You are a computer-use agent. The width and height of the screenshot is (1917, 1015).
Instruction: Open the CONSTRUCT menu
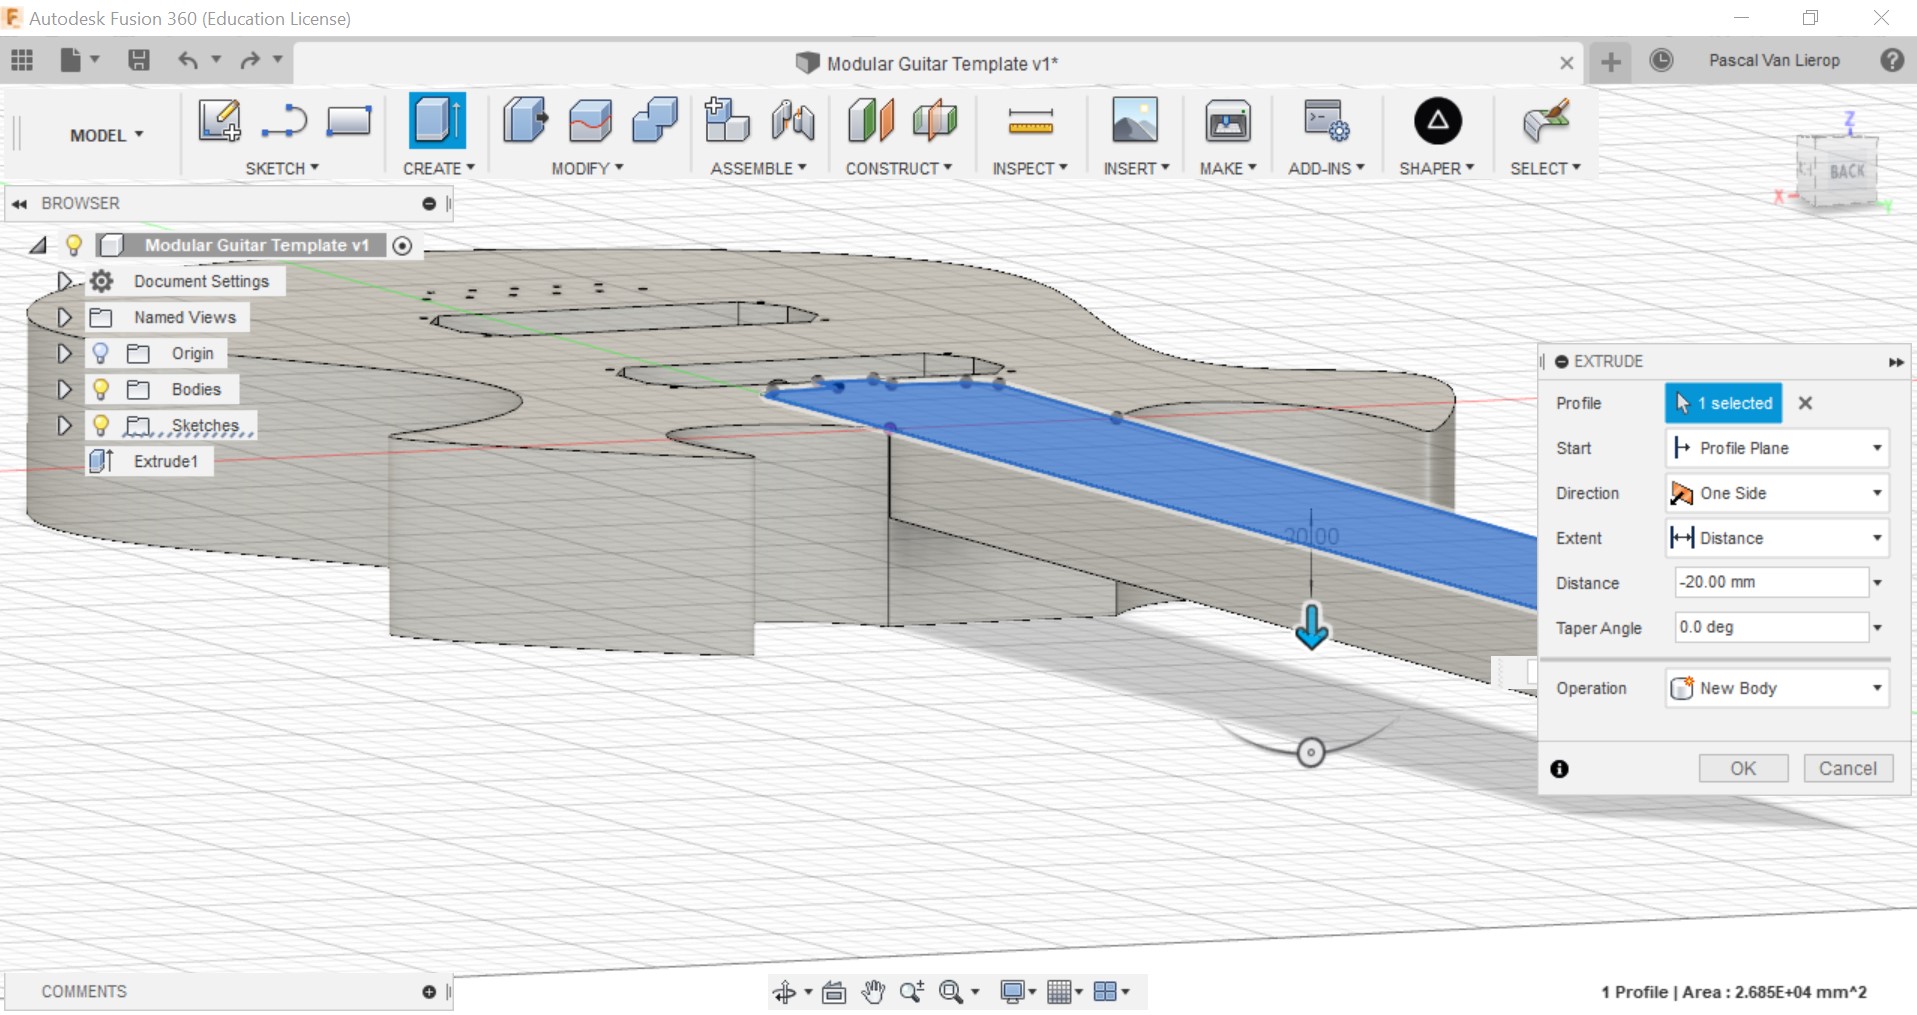tap(898, 169)
